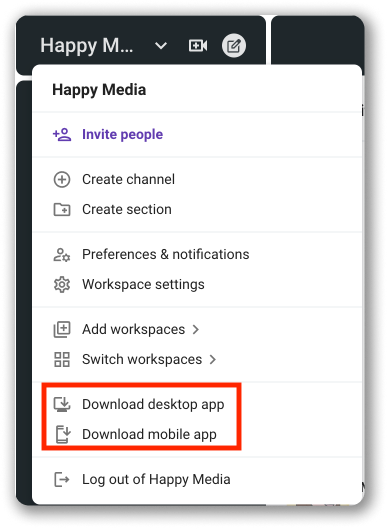Click the Download mobile app phone icon
The width and height of the screenshot is (388, 529).
(62, 434)
